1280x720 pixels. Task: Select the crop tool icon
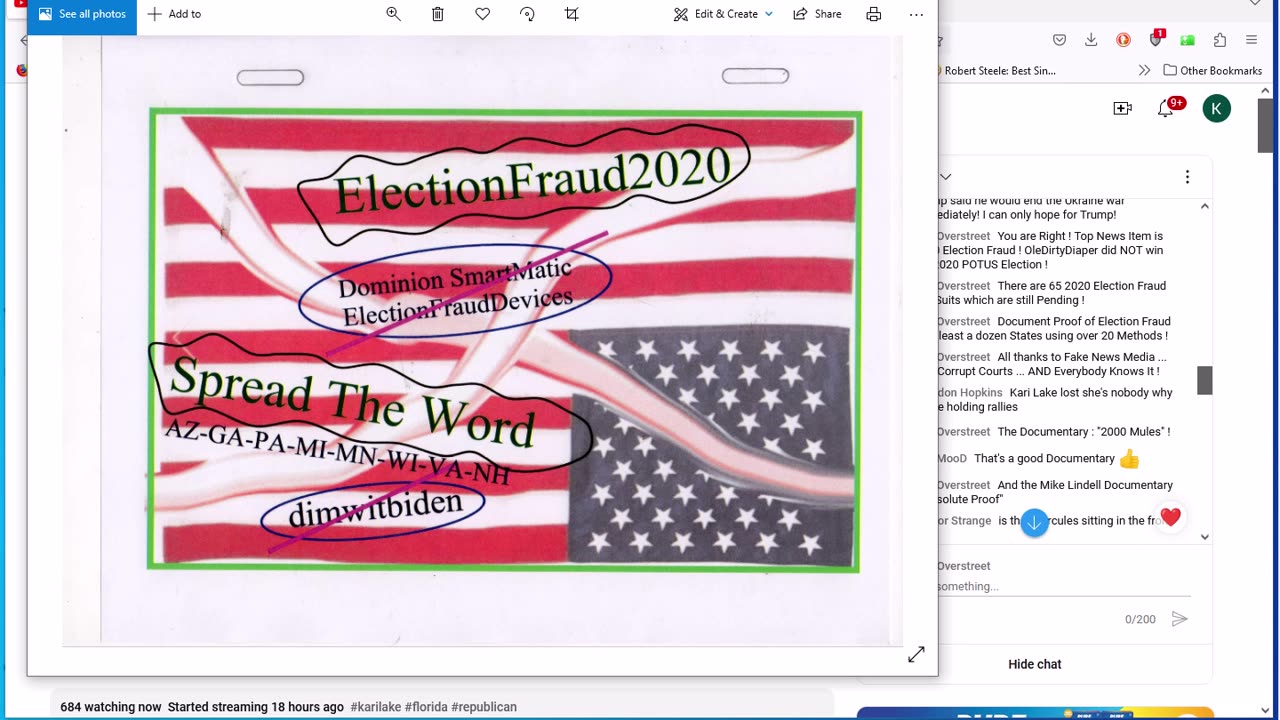click(x=572, y=14)
